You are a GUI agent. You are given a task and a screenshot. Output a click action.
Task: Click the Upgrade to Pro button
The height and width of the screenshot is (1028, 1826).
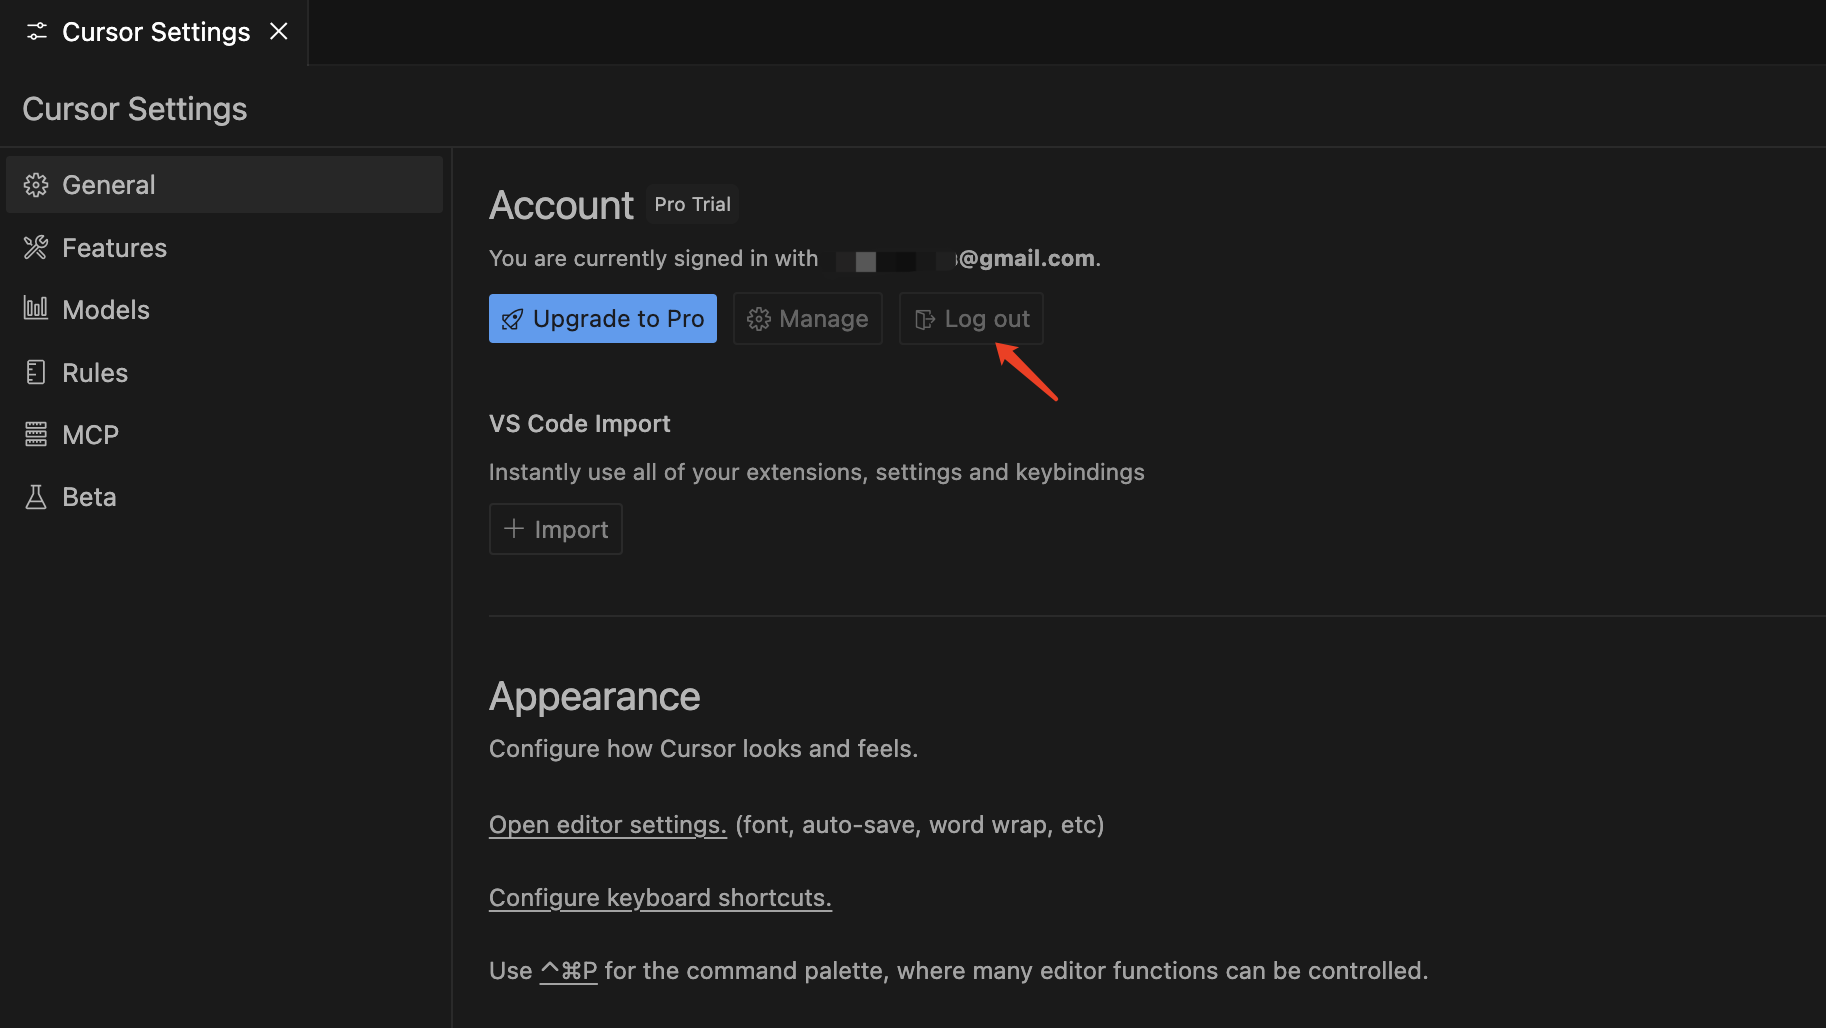[x=603, y=319]
